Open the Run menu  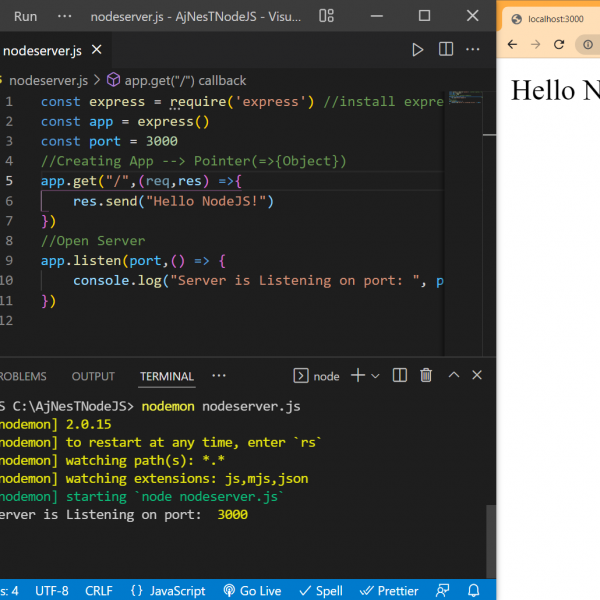(x=25, y=16)
